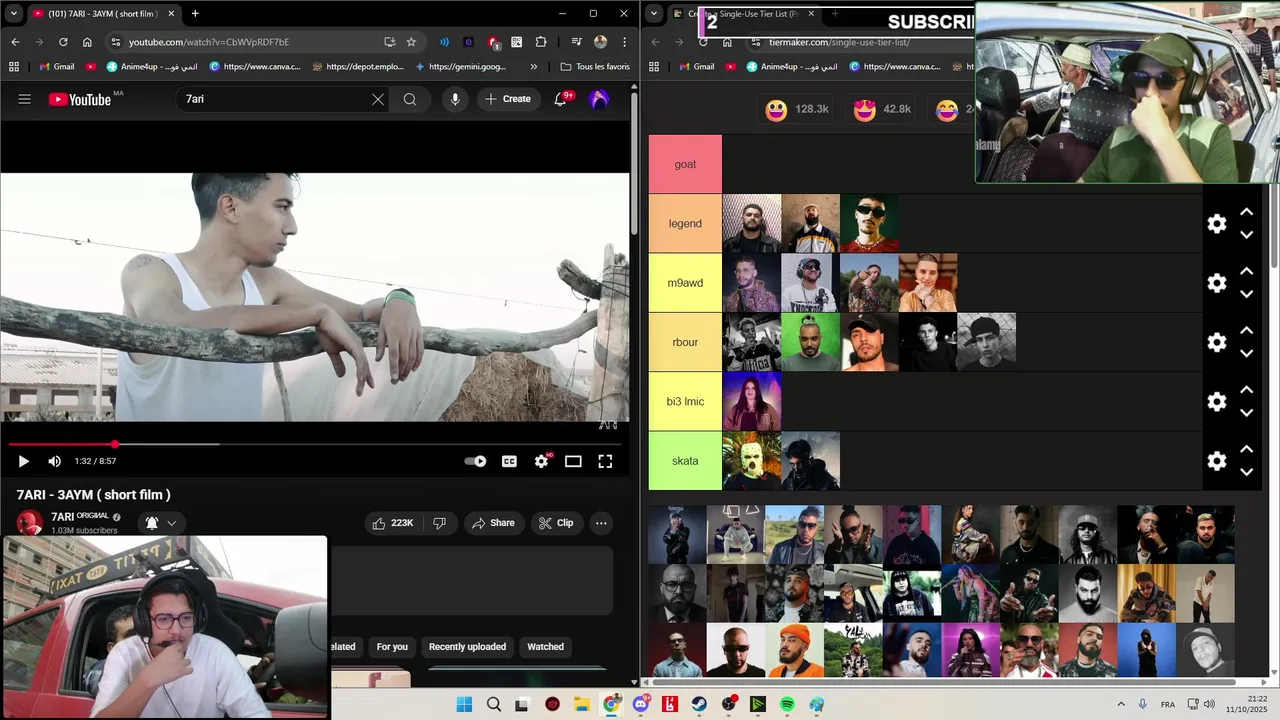Move the m9awd tier row down

tap(1247, 294)
